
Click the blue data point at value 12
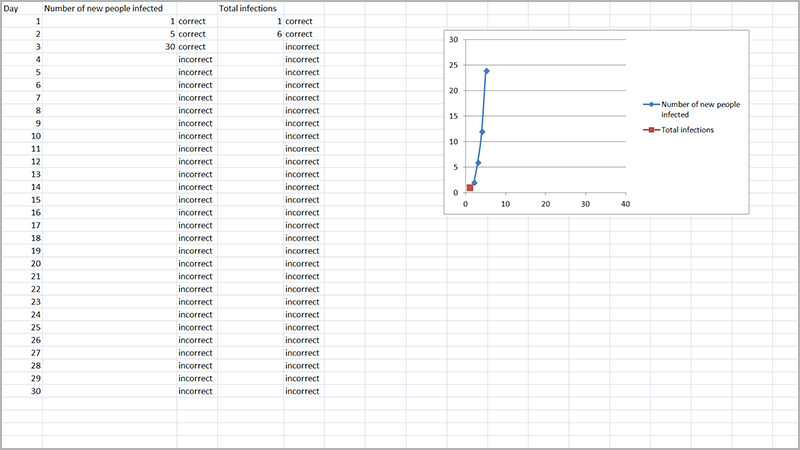click(x=482, y=132)
